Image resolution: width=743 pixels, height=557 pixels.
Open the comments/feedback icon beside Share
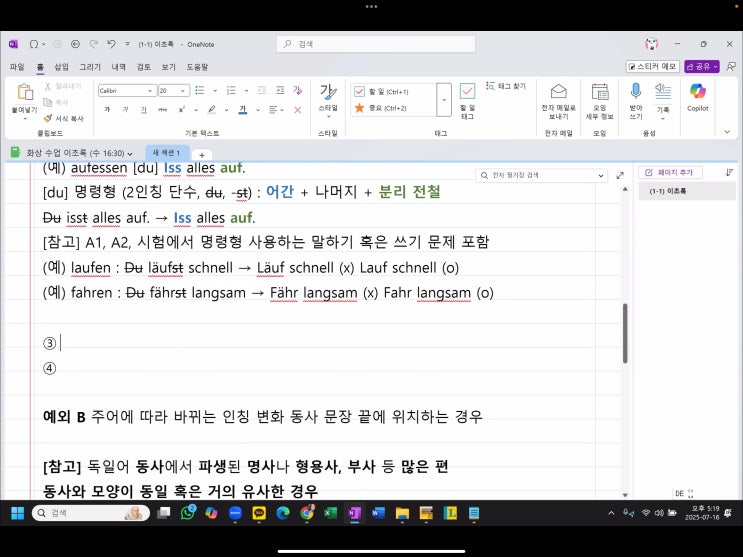click(731, 66)
